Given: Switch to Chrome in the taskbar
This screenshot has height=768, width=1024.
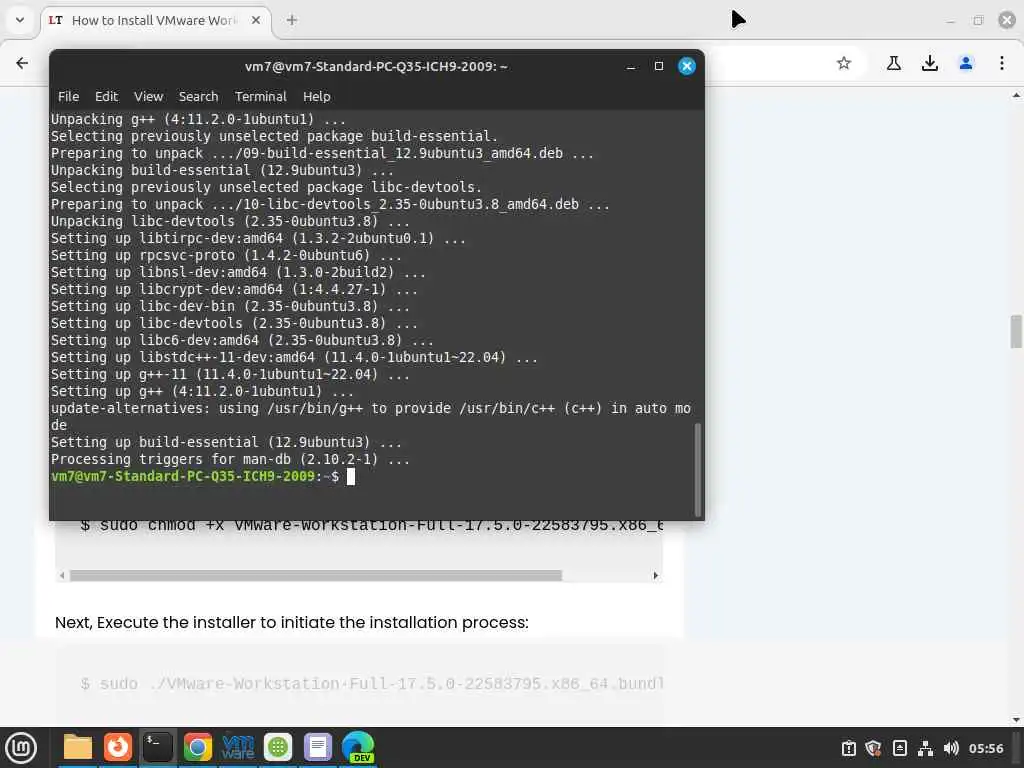Looking at the screenshot, I should click(x=198, y=747).
